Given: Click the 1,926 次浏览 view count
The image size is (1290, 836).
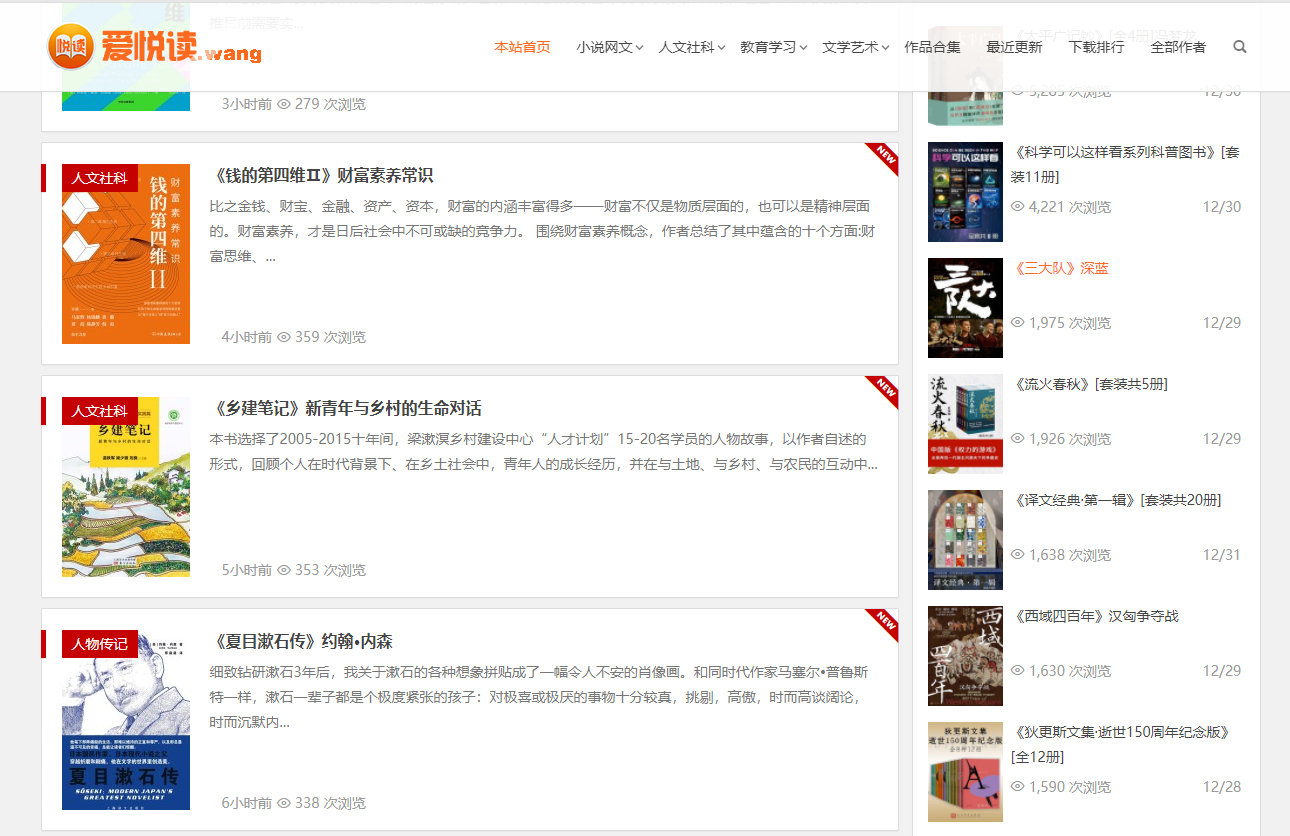Looking at the screenshot, I should point(1070,439).
